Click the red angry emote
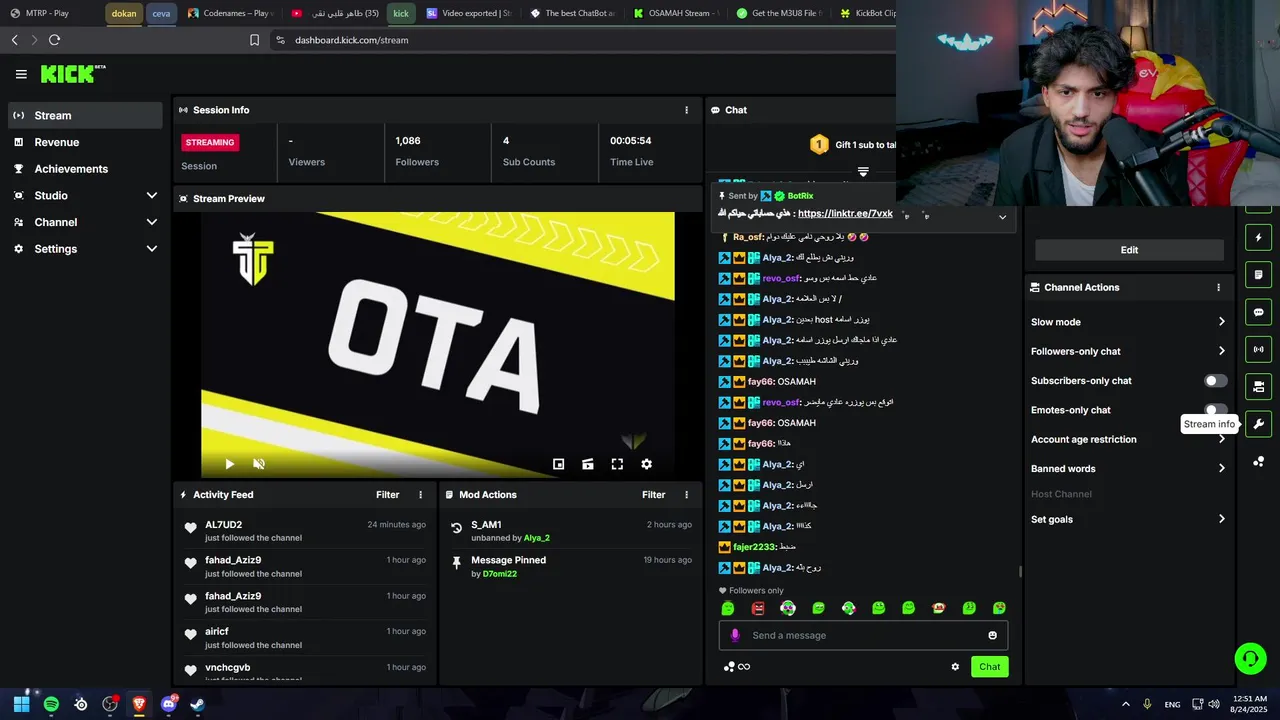Screen dimensions: 1280x720 pos(758,608)
